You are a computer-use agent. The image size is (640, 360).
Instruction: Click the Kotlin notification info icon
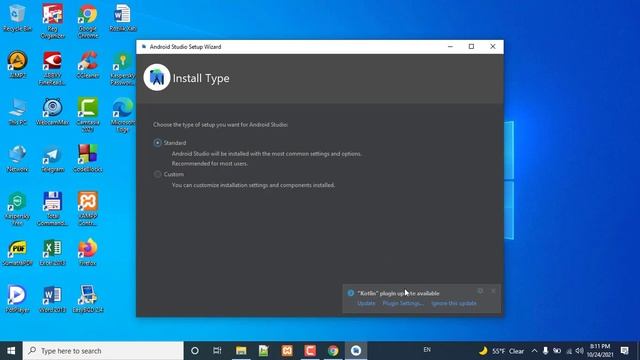click(351, 293)
